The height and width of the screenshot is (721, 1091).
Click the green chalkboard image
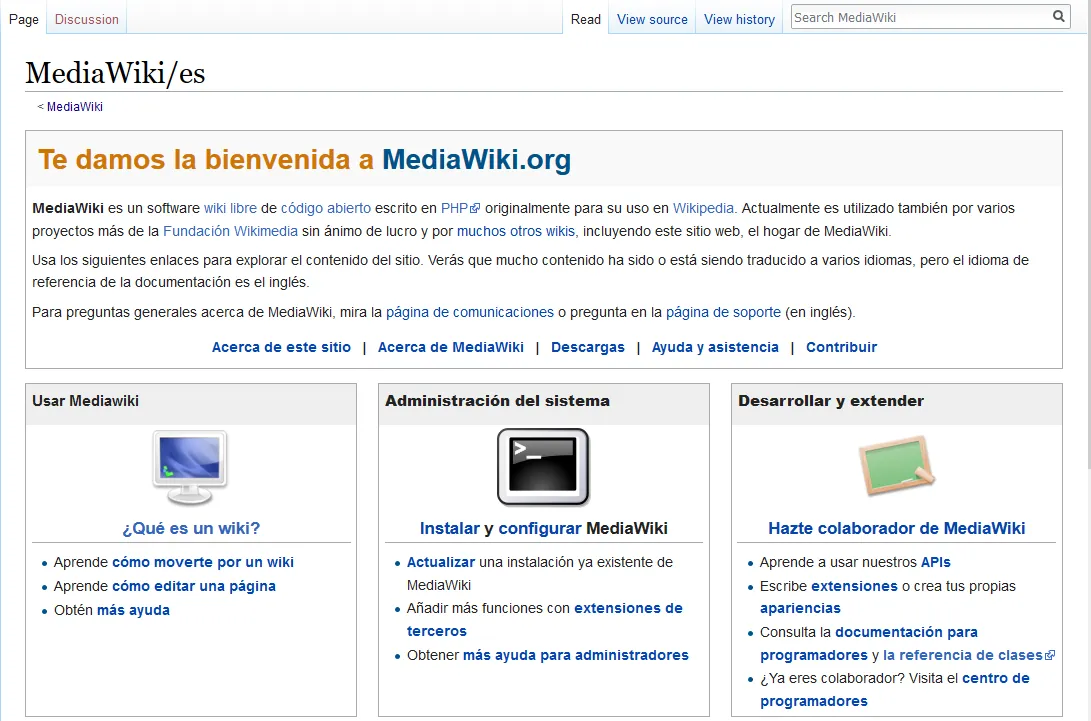(x=897, y=466)
